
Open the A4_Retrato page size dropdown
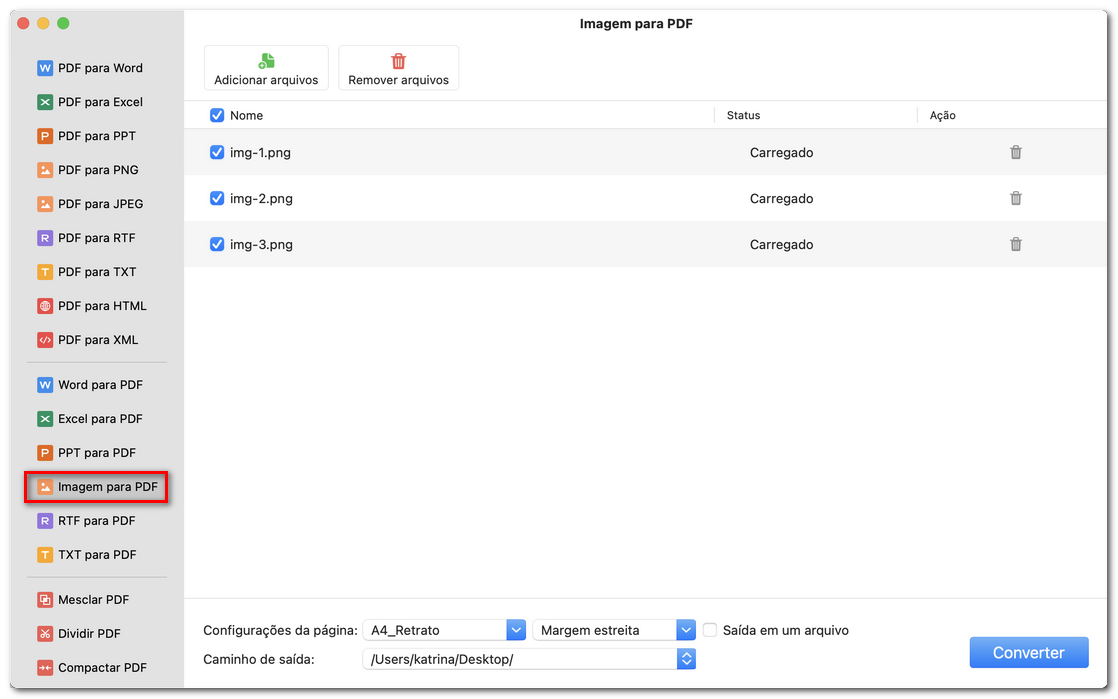point(514,630)
